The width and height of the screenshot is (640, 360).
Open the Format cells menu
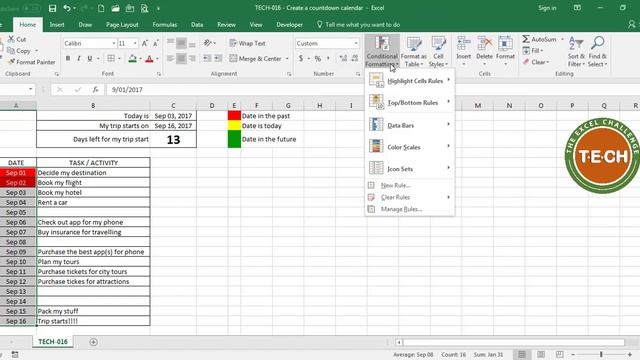(505, 51)
